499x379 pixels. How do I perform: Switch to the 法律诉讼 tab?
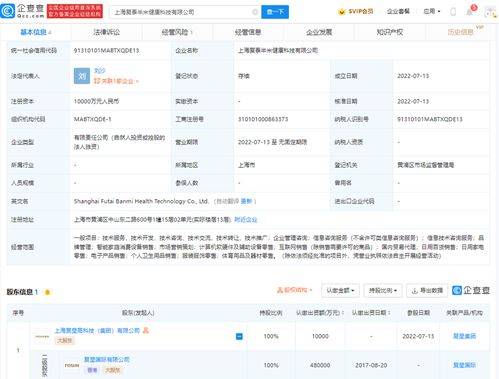107,32
